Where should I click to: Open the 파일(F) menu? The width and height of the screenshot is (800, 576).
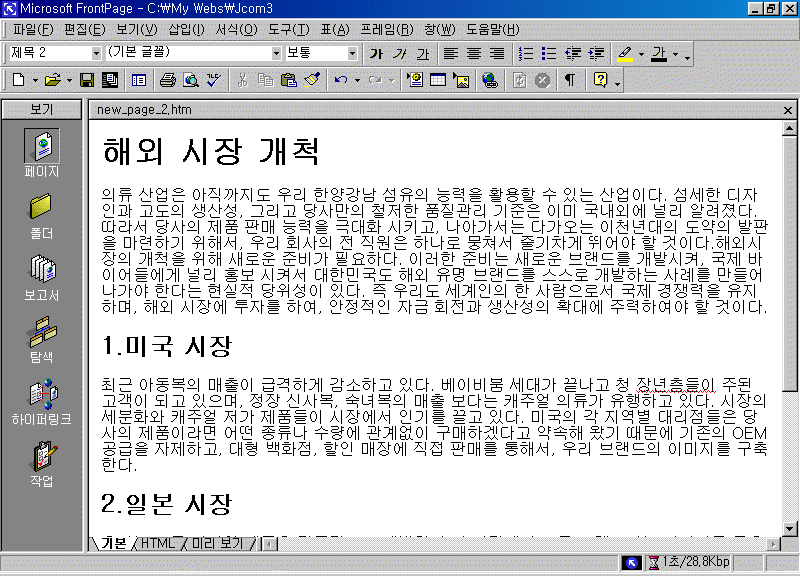coord(33,30)
